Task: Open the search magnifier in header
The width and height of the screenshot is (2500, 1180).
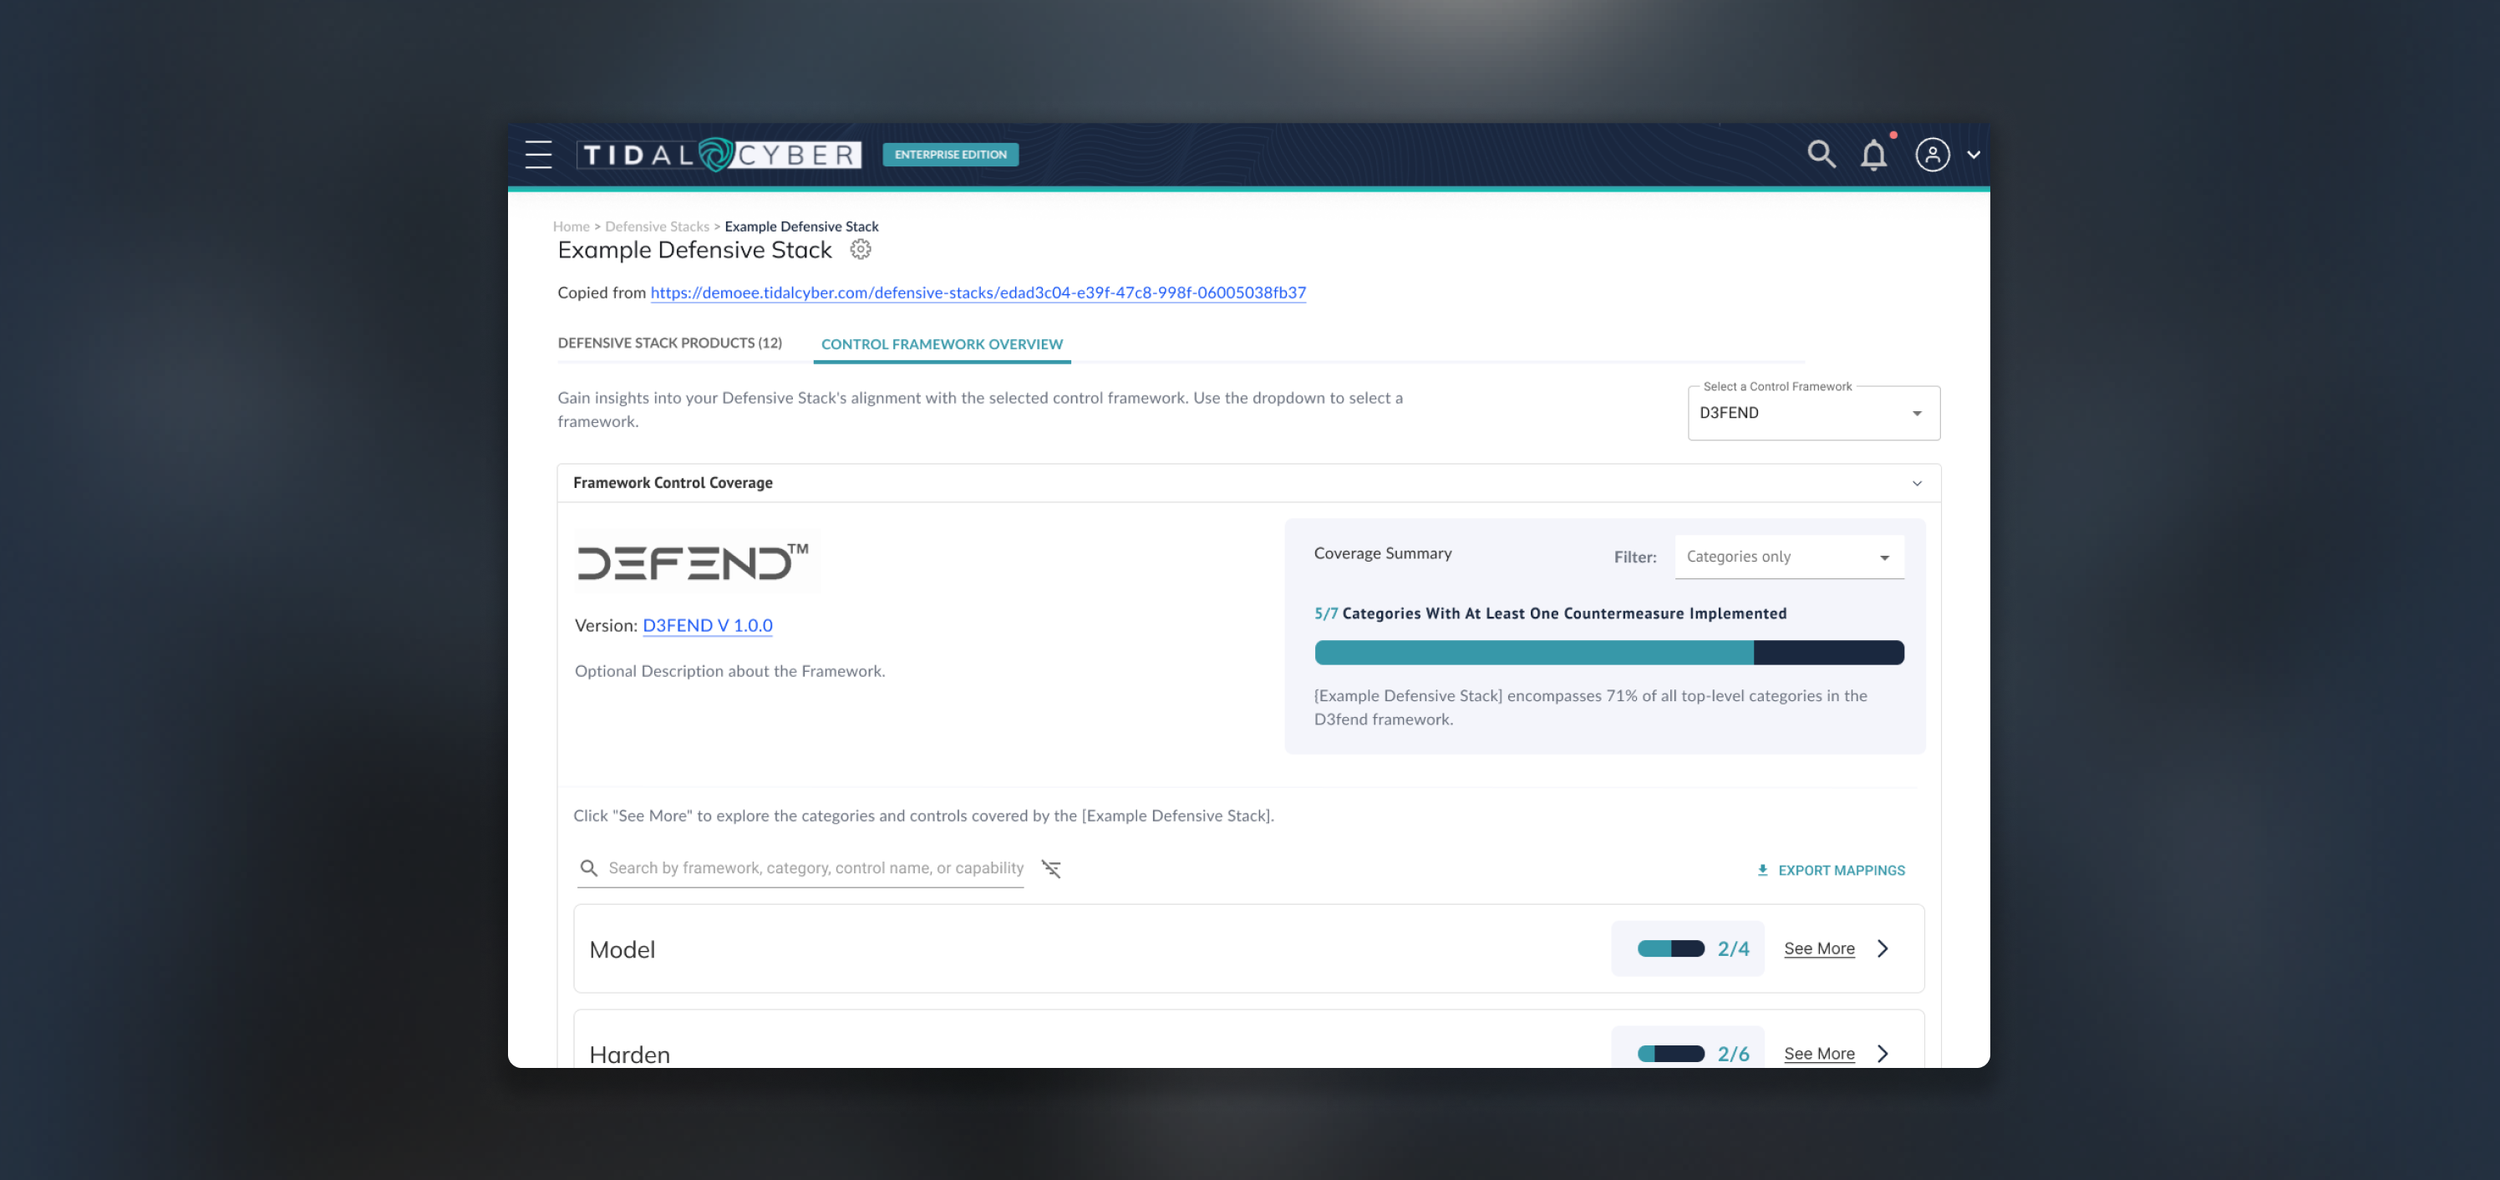Action: [1821, 154]
